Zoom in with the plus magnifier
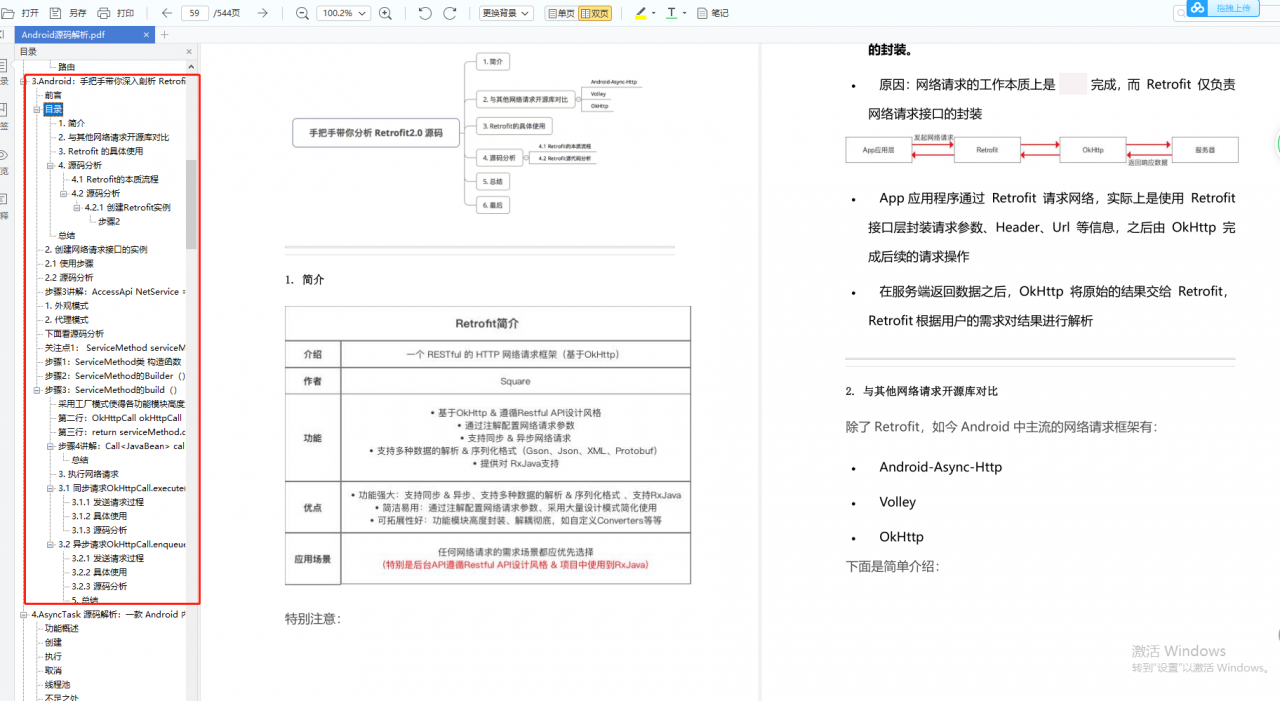The image size is (1280, 701). click(387, 13)
